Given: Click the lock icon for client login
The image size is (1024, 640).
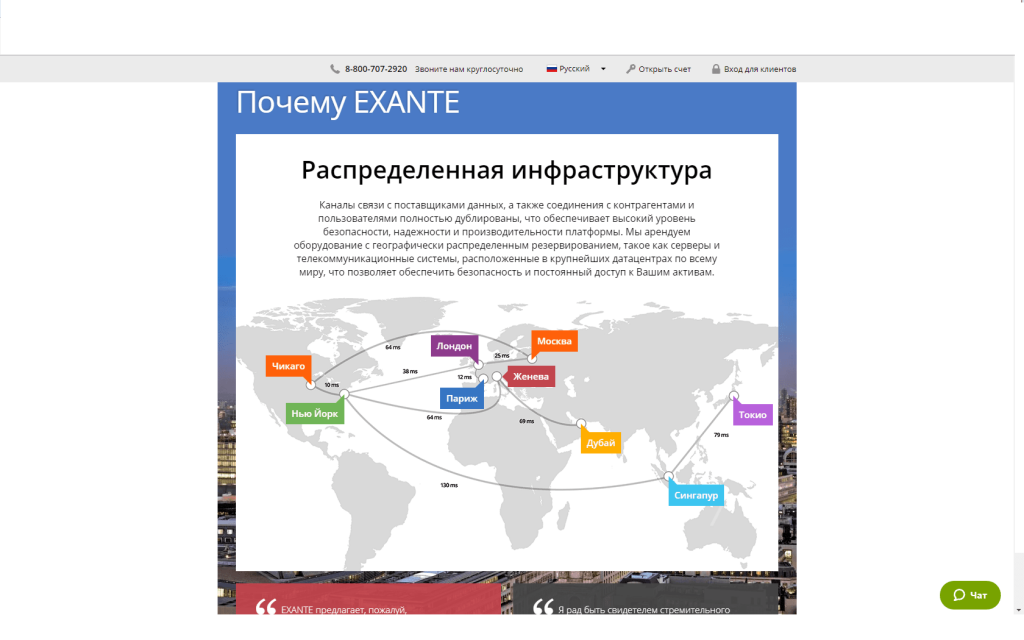Looking at the screenshot, I should tap(716, 69).
